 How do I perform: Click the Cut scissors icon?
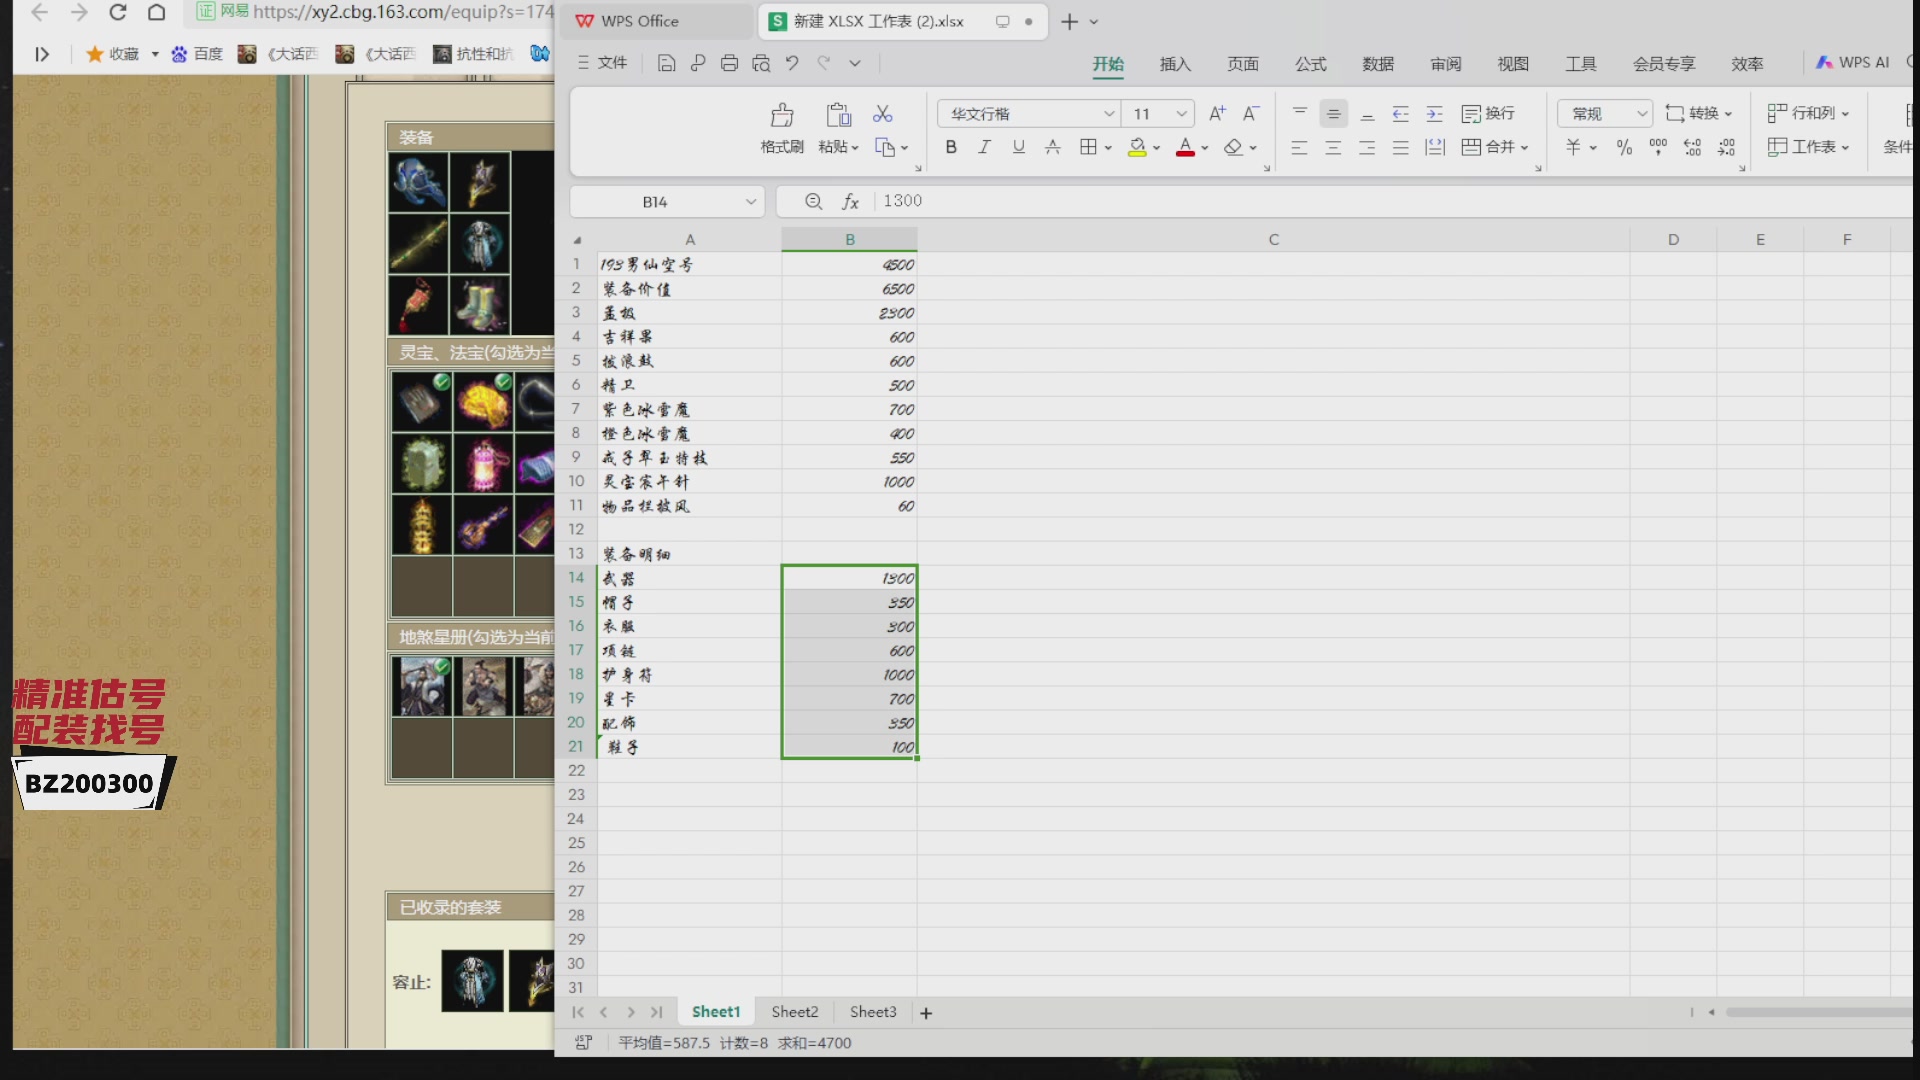[x=882, y=114]
